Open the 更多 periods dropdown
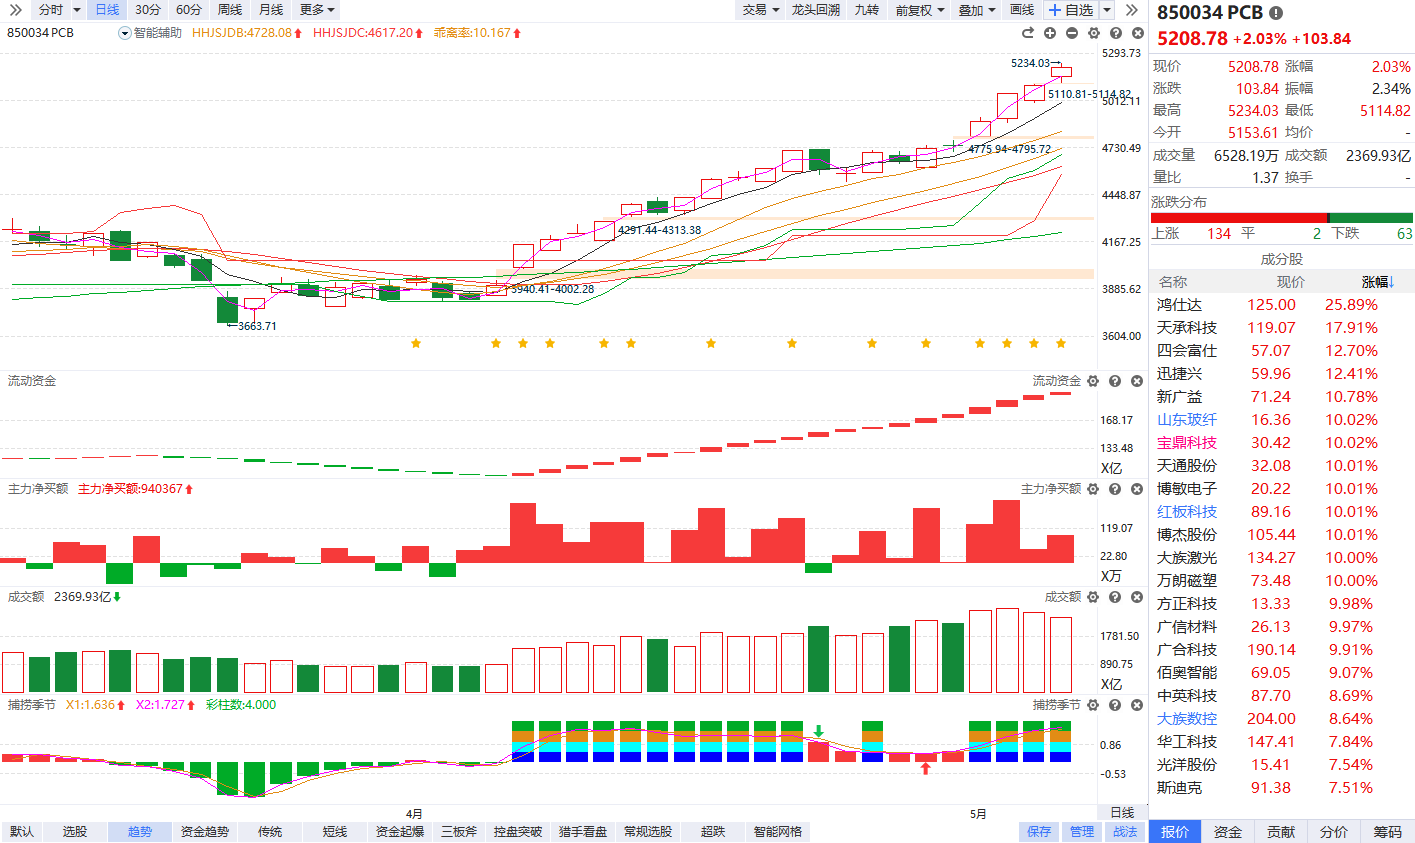The image size is (1415, 843). 317,10
